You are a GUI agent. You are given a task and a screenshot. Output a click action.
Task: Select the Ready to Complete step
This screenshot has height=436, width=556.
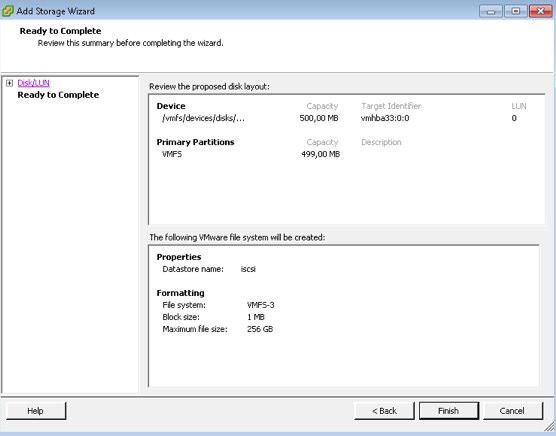[58, 95]
